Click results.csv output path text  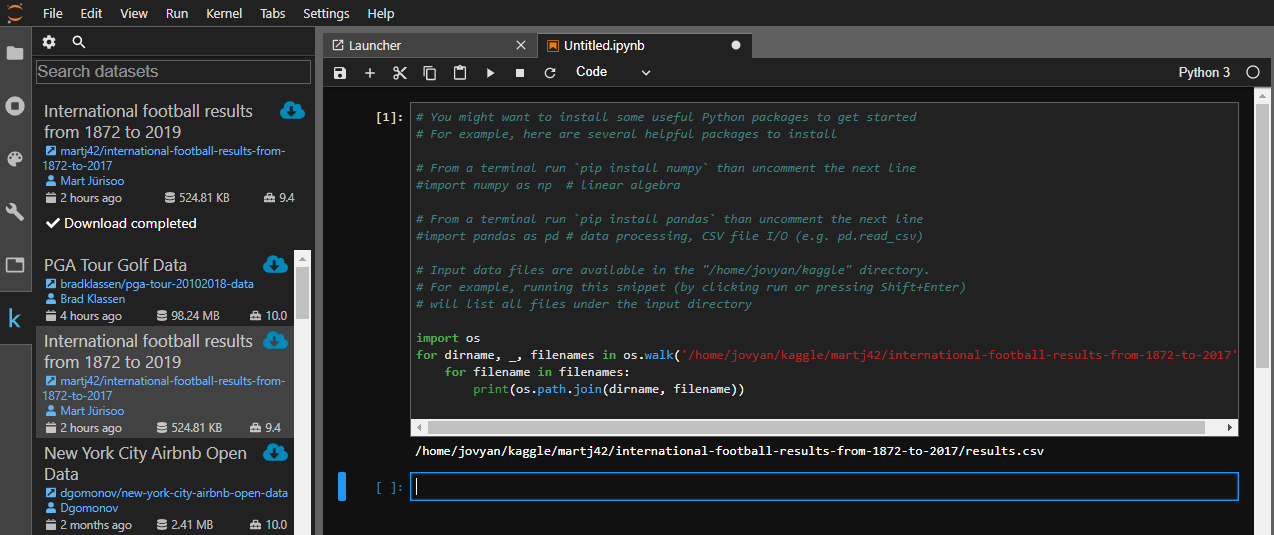tap(730, 451)
